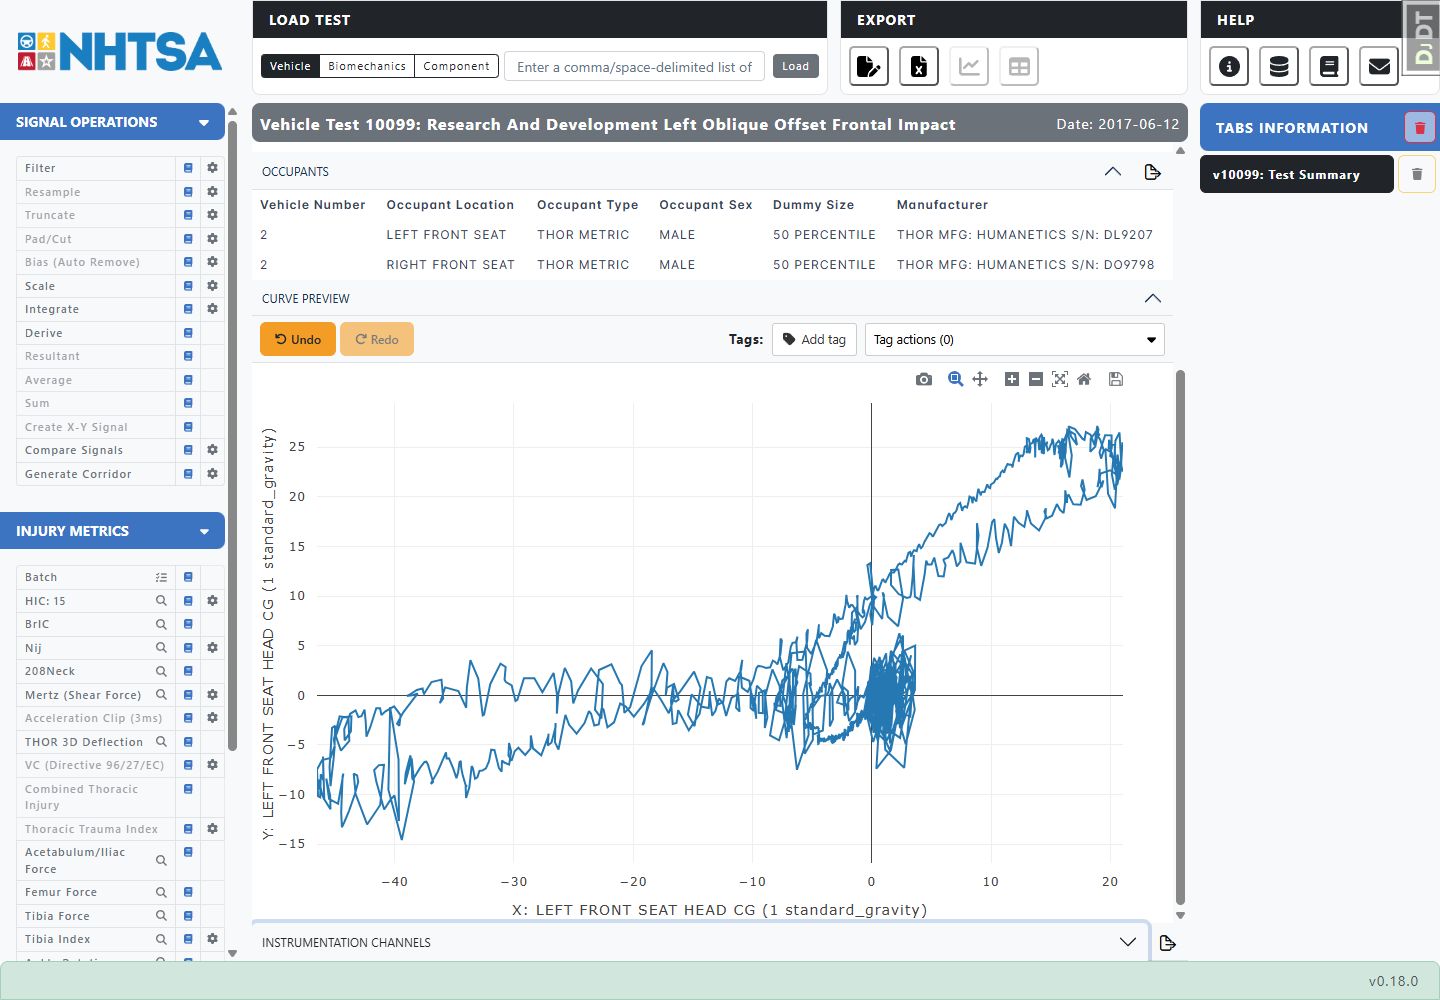
Task: Reset plot axes with home icon
Action: [x=1084, y=379]
